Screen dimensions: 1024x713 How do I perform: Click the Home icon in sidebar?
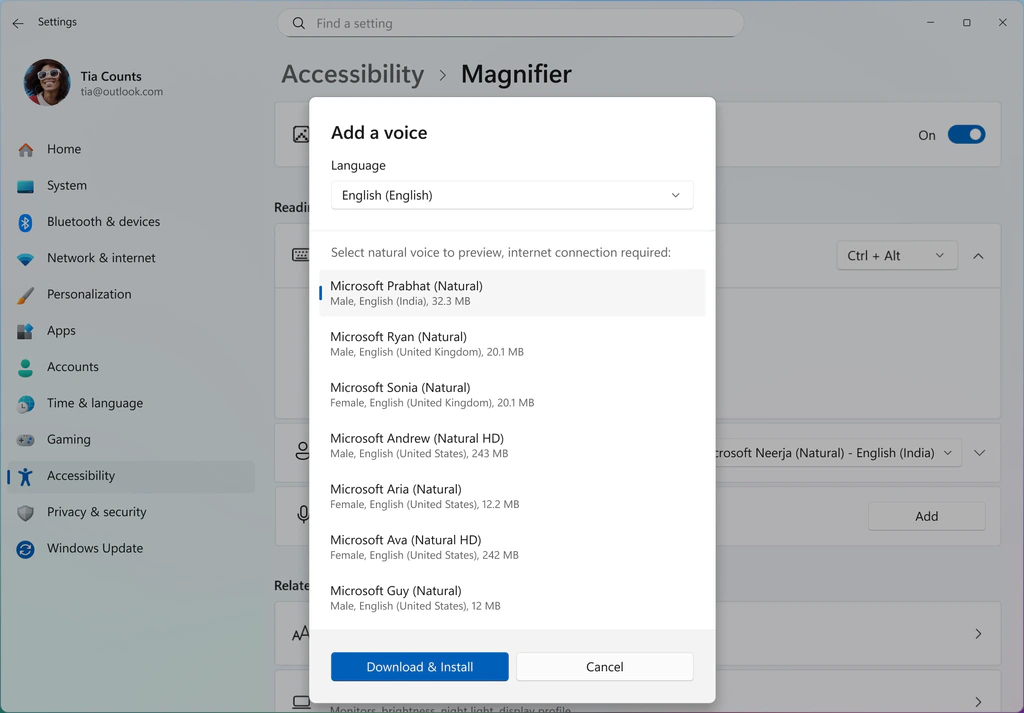(x=26, y=150)
